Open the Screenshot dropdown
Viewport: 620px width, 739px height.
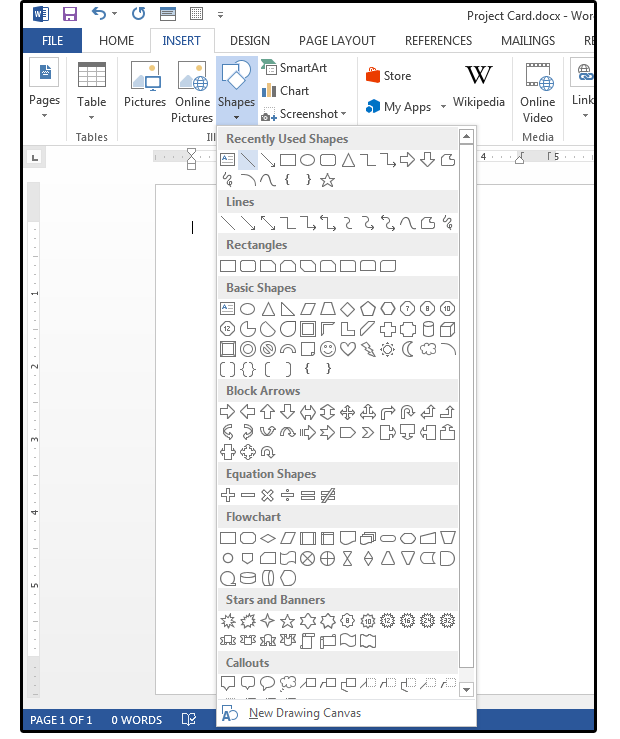point(304,114)
